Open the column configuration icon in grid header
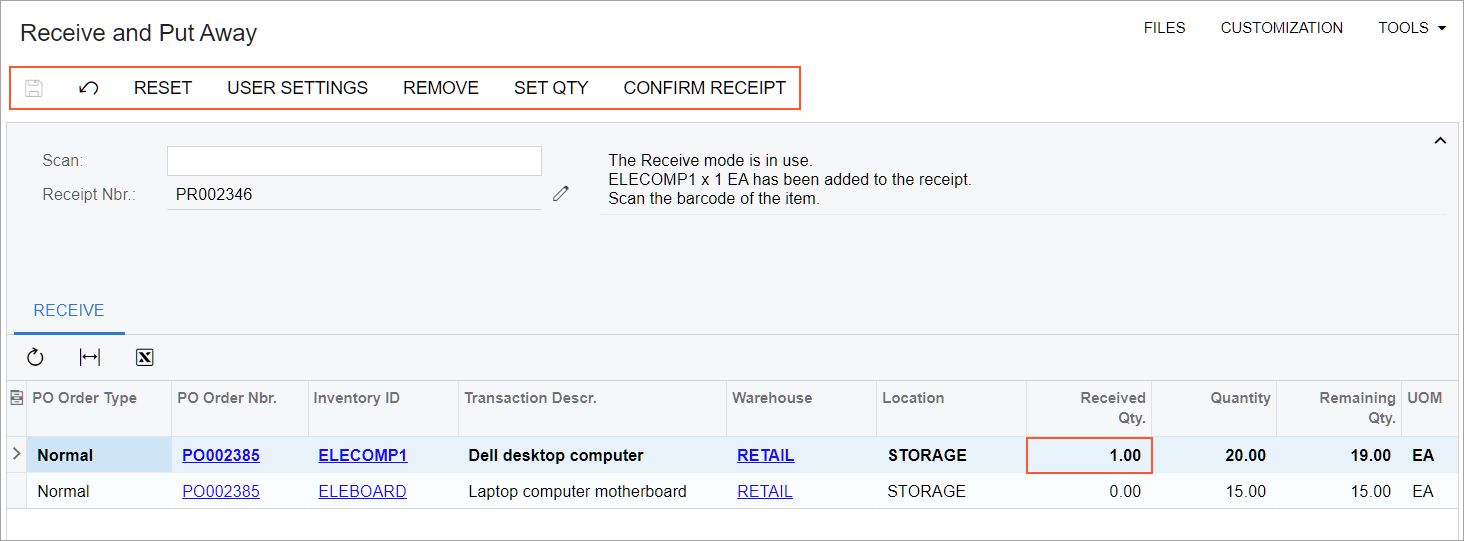The width and height of the screenshot is (1464, 541). (16, 398)
